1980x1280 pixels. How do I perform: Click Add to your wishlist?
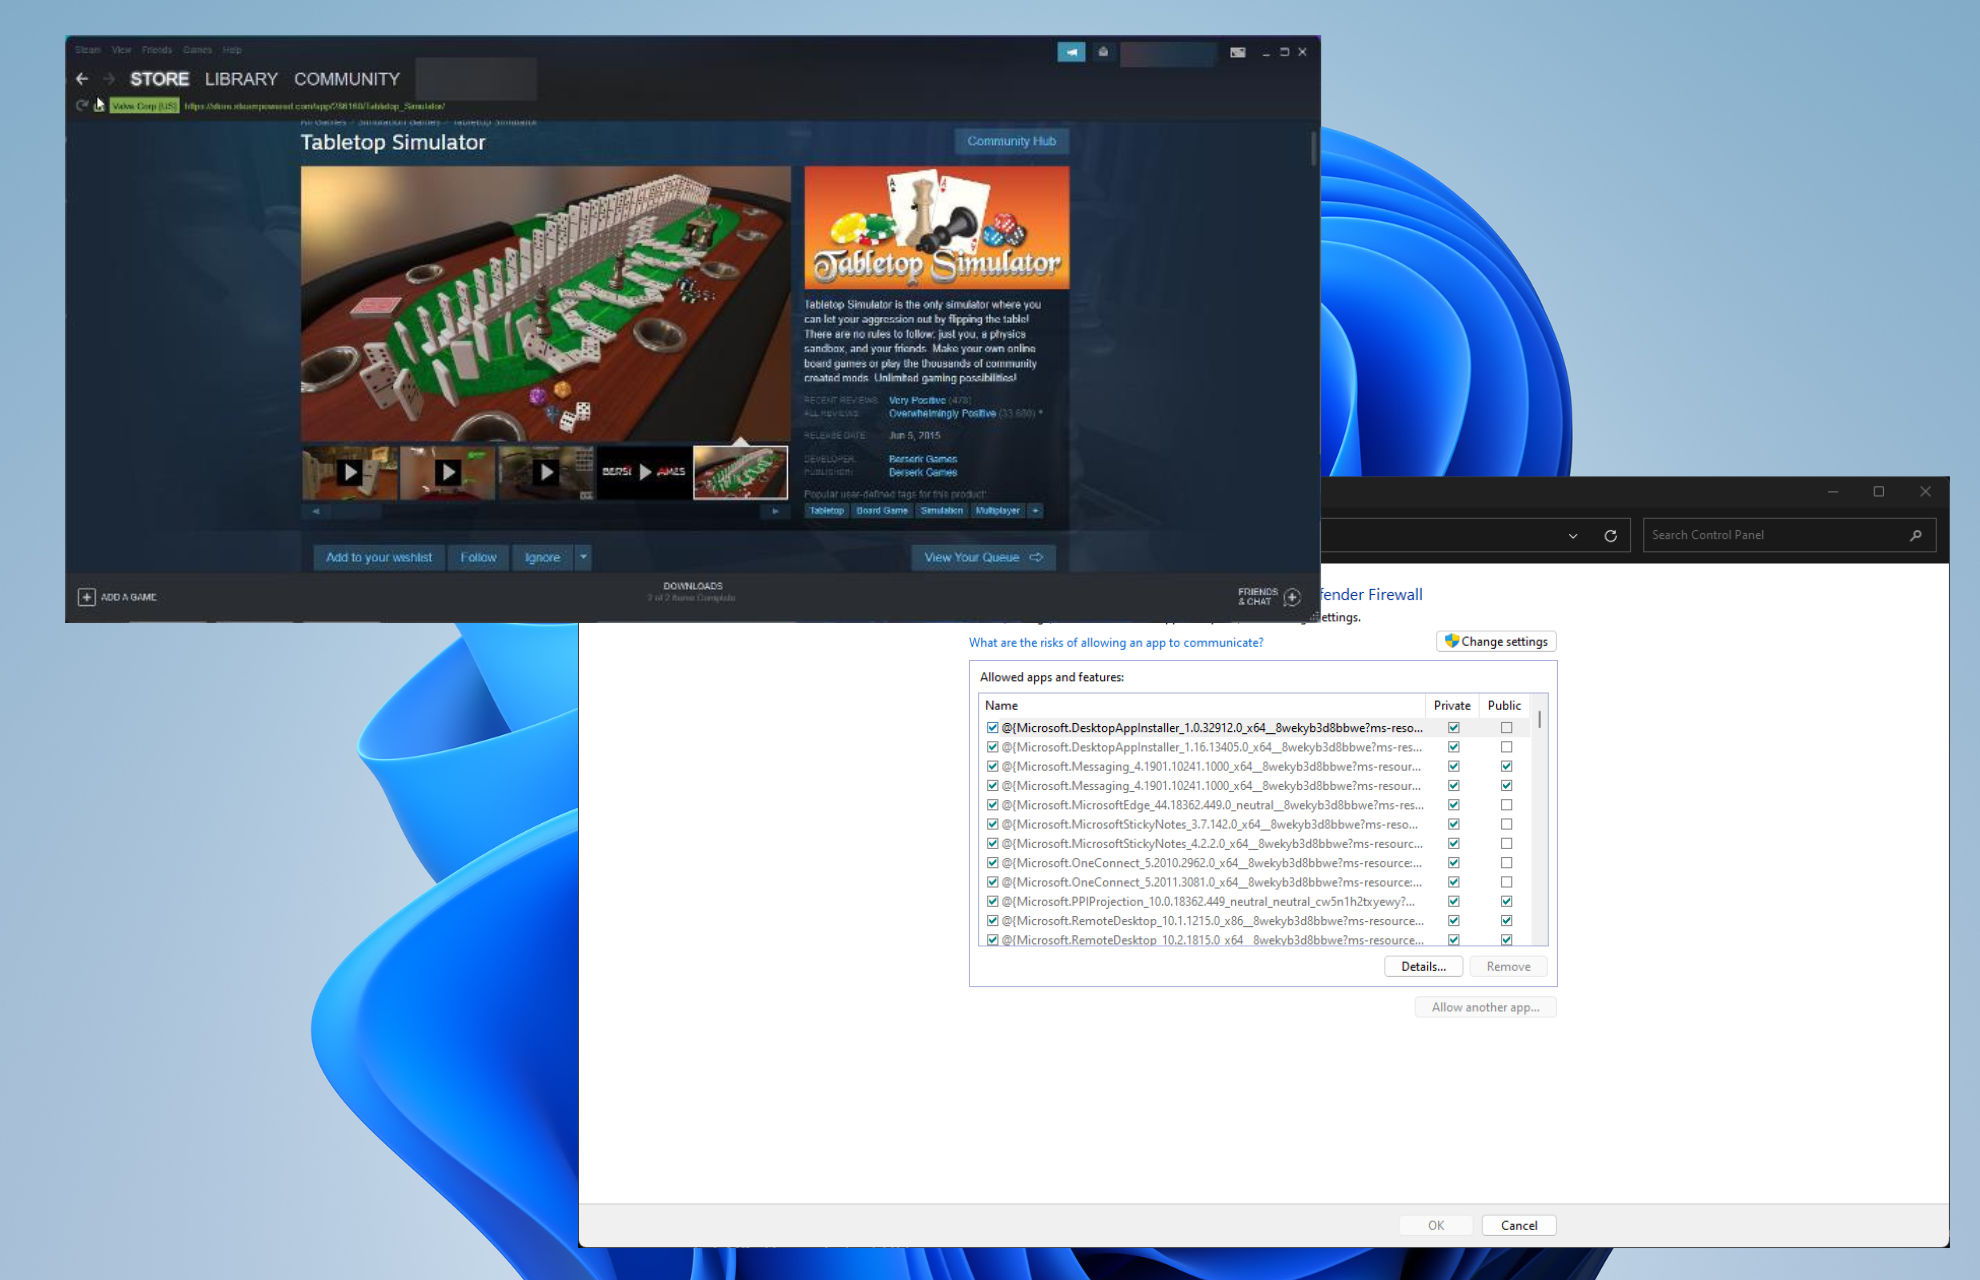[378, 557]
